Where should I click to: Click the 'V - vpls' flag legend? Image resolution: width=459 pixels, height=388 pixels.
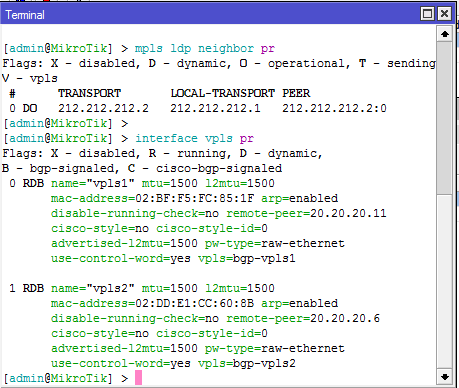coord(30,79)
